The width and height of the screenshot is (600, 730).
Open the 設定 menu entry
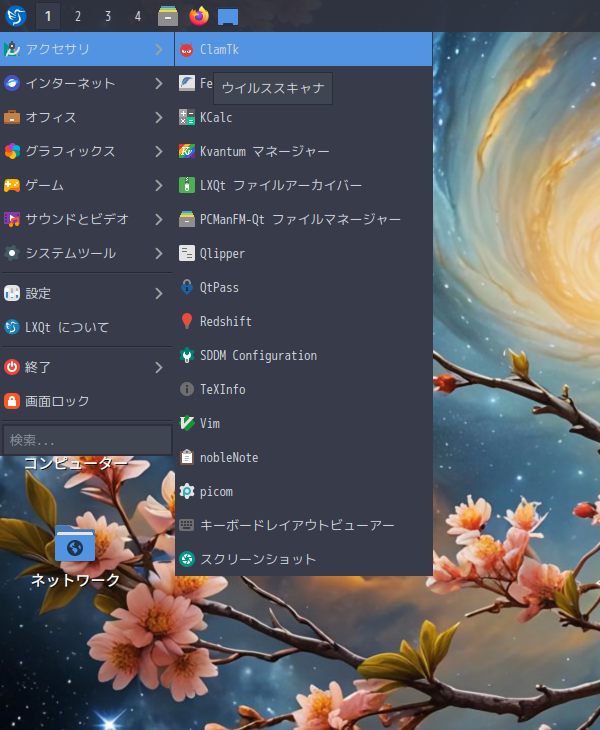[x=87, y=293]
